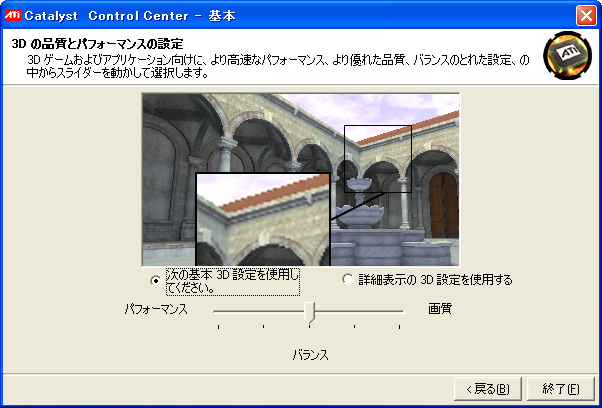Viewport: 602px width, 408px height.
Task: Select the basic 3D settings radio button
Action: click(154, 280)
